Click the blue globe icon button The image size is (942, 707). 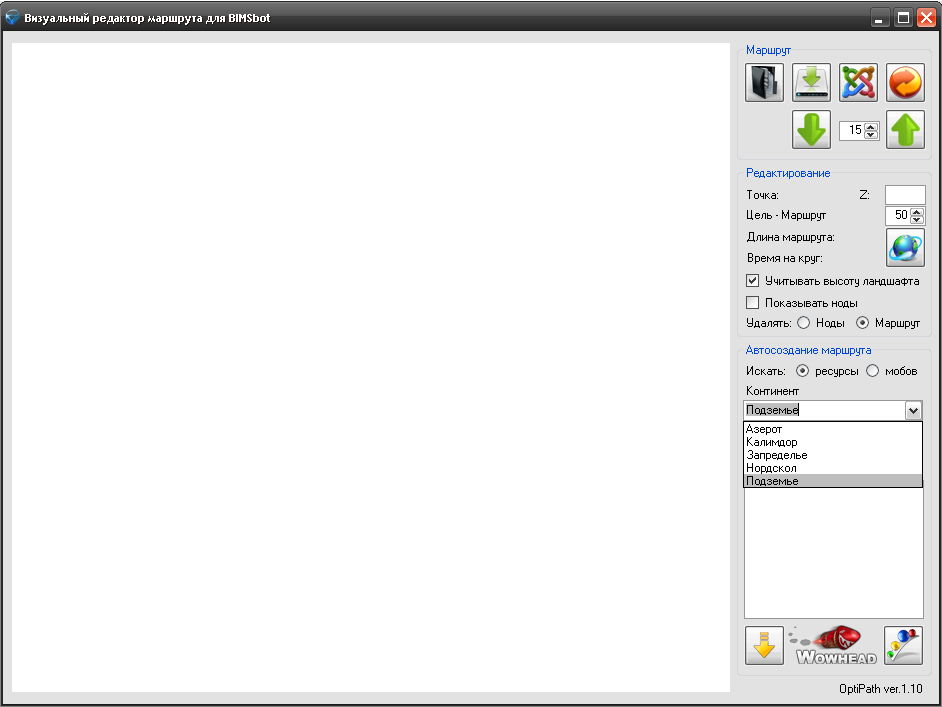(905, 247)
